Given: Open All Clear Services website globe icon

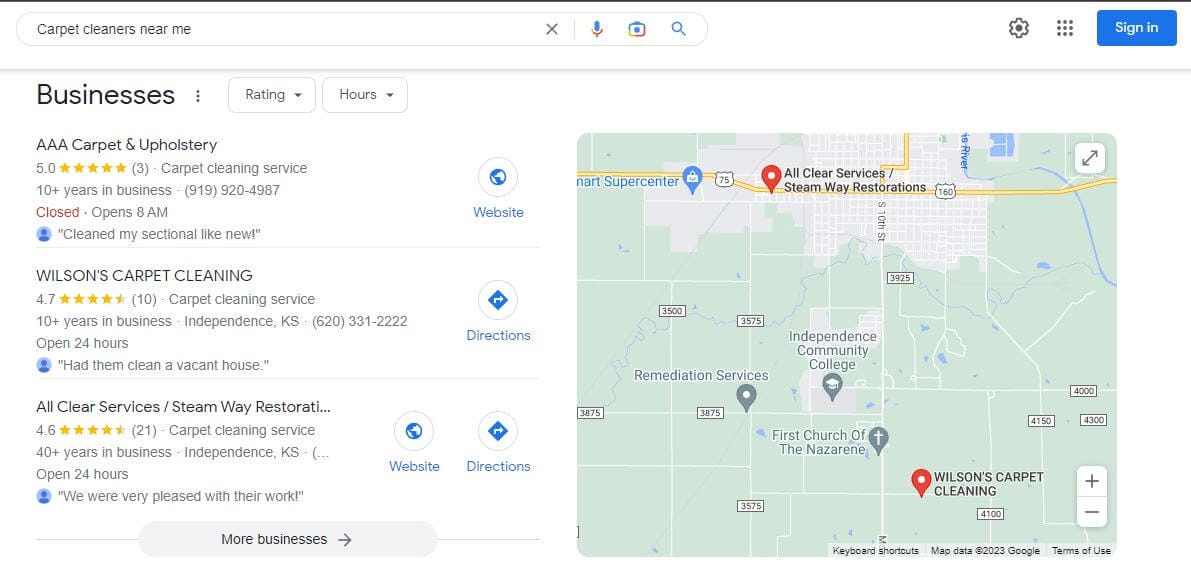Looking at the screenshot, I should click(x=414, y=432).
